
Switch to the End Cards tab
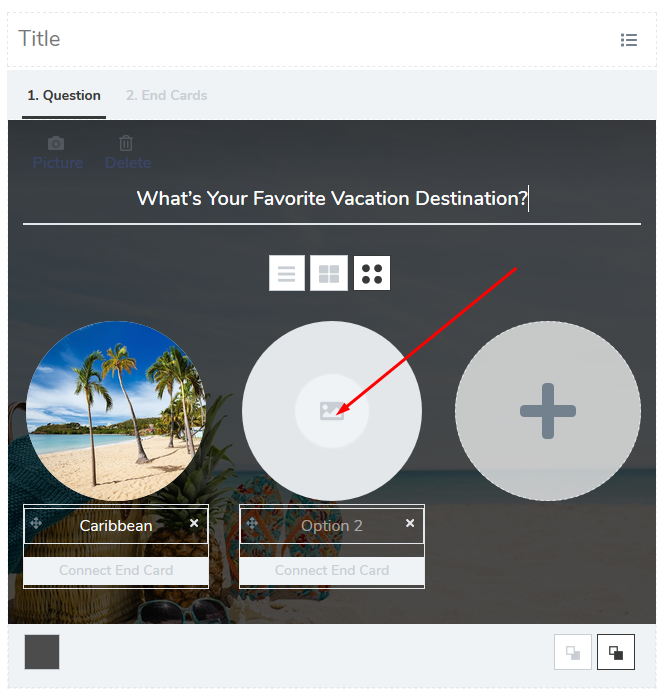(167, 96)
